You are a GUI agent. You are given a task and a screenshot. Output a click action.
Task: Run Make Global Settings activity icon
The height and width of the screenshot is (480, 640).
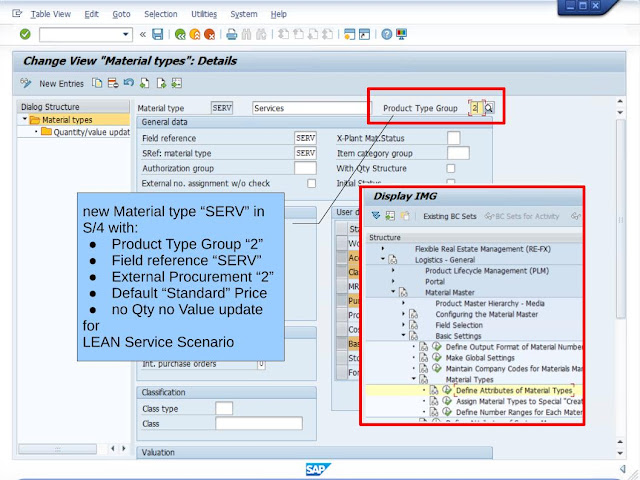pyautogui.click(x=437, y=358)
